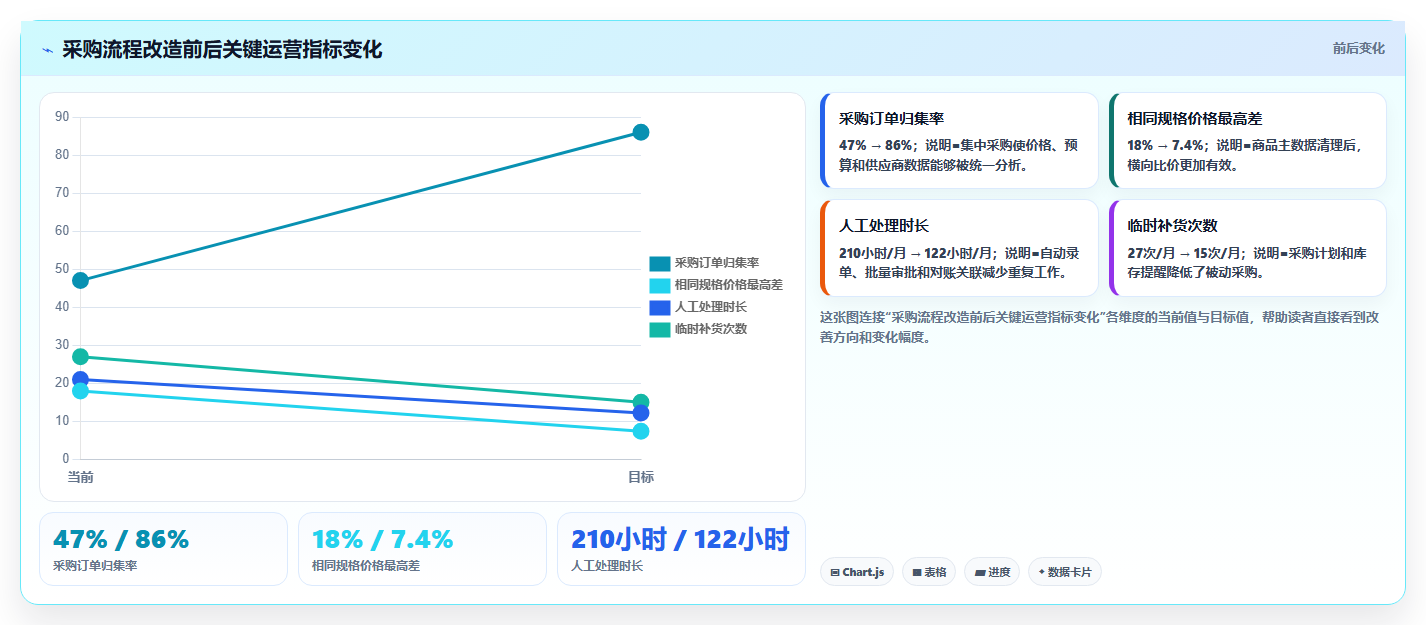Select the 采购订单归集率 data point at 当前

tap(81, 280)
